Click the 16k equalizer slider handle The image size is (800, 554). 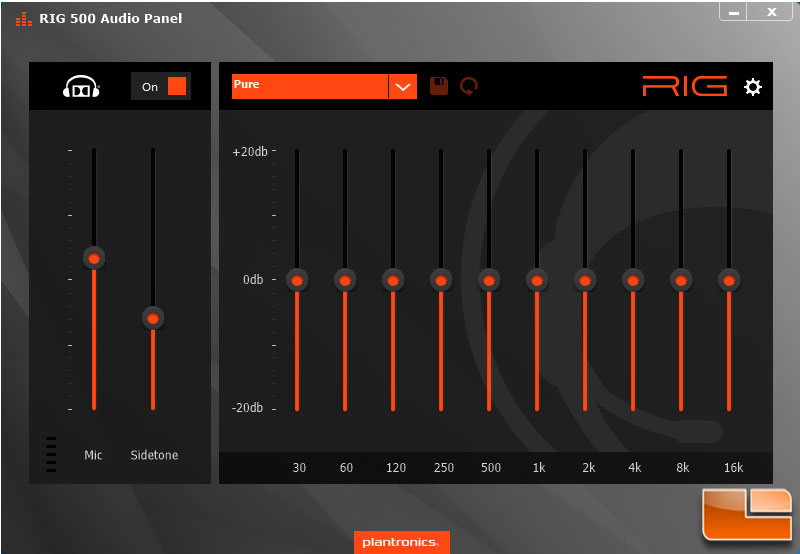[729, 280]
